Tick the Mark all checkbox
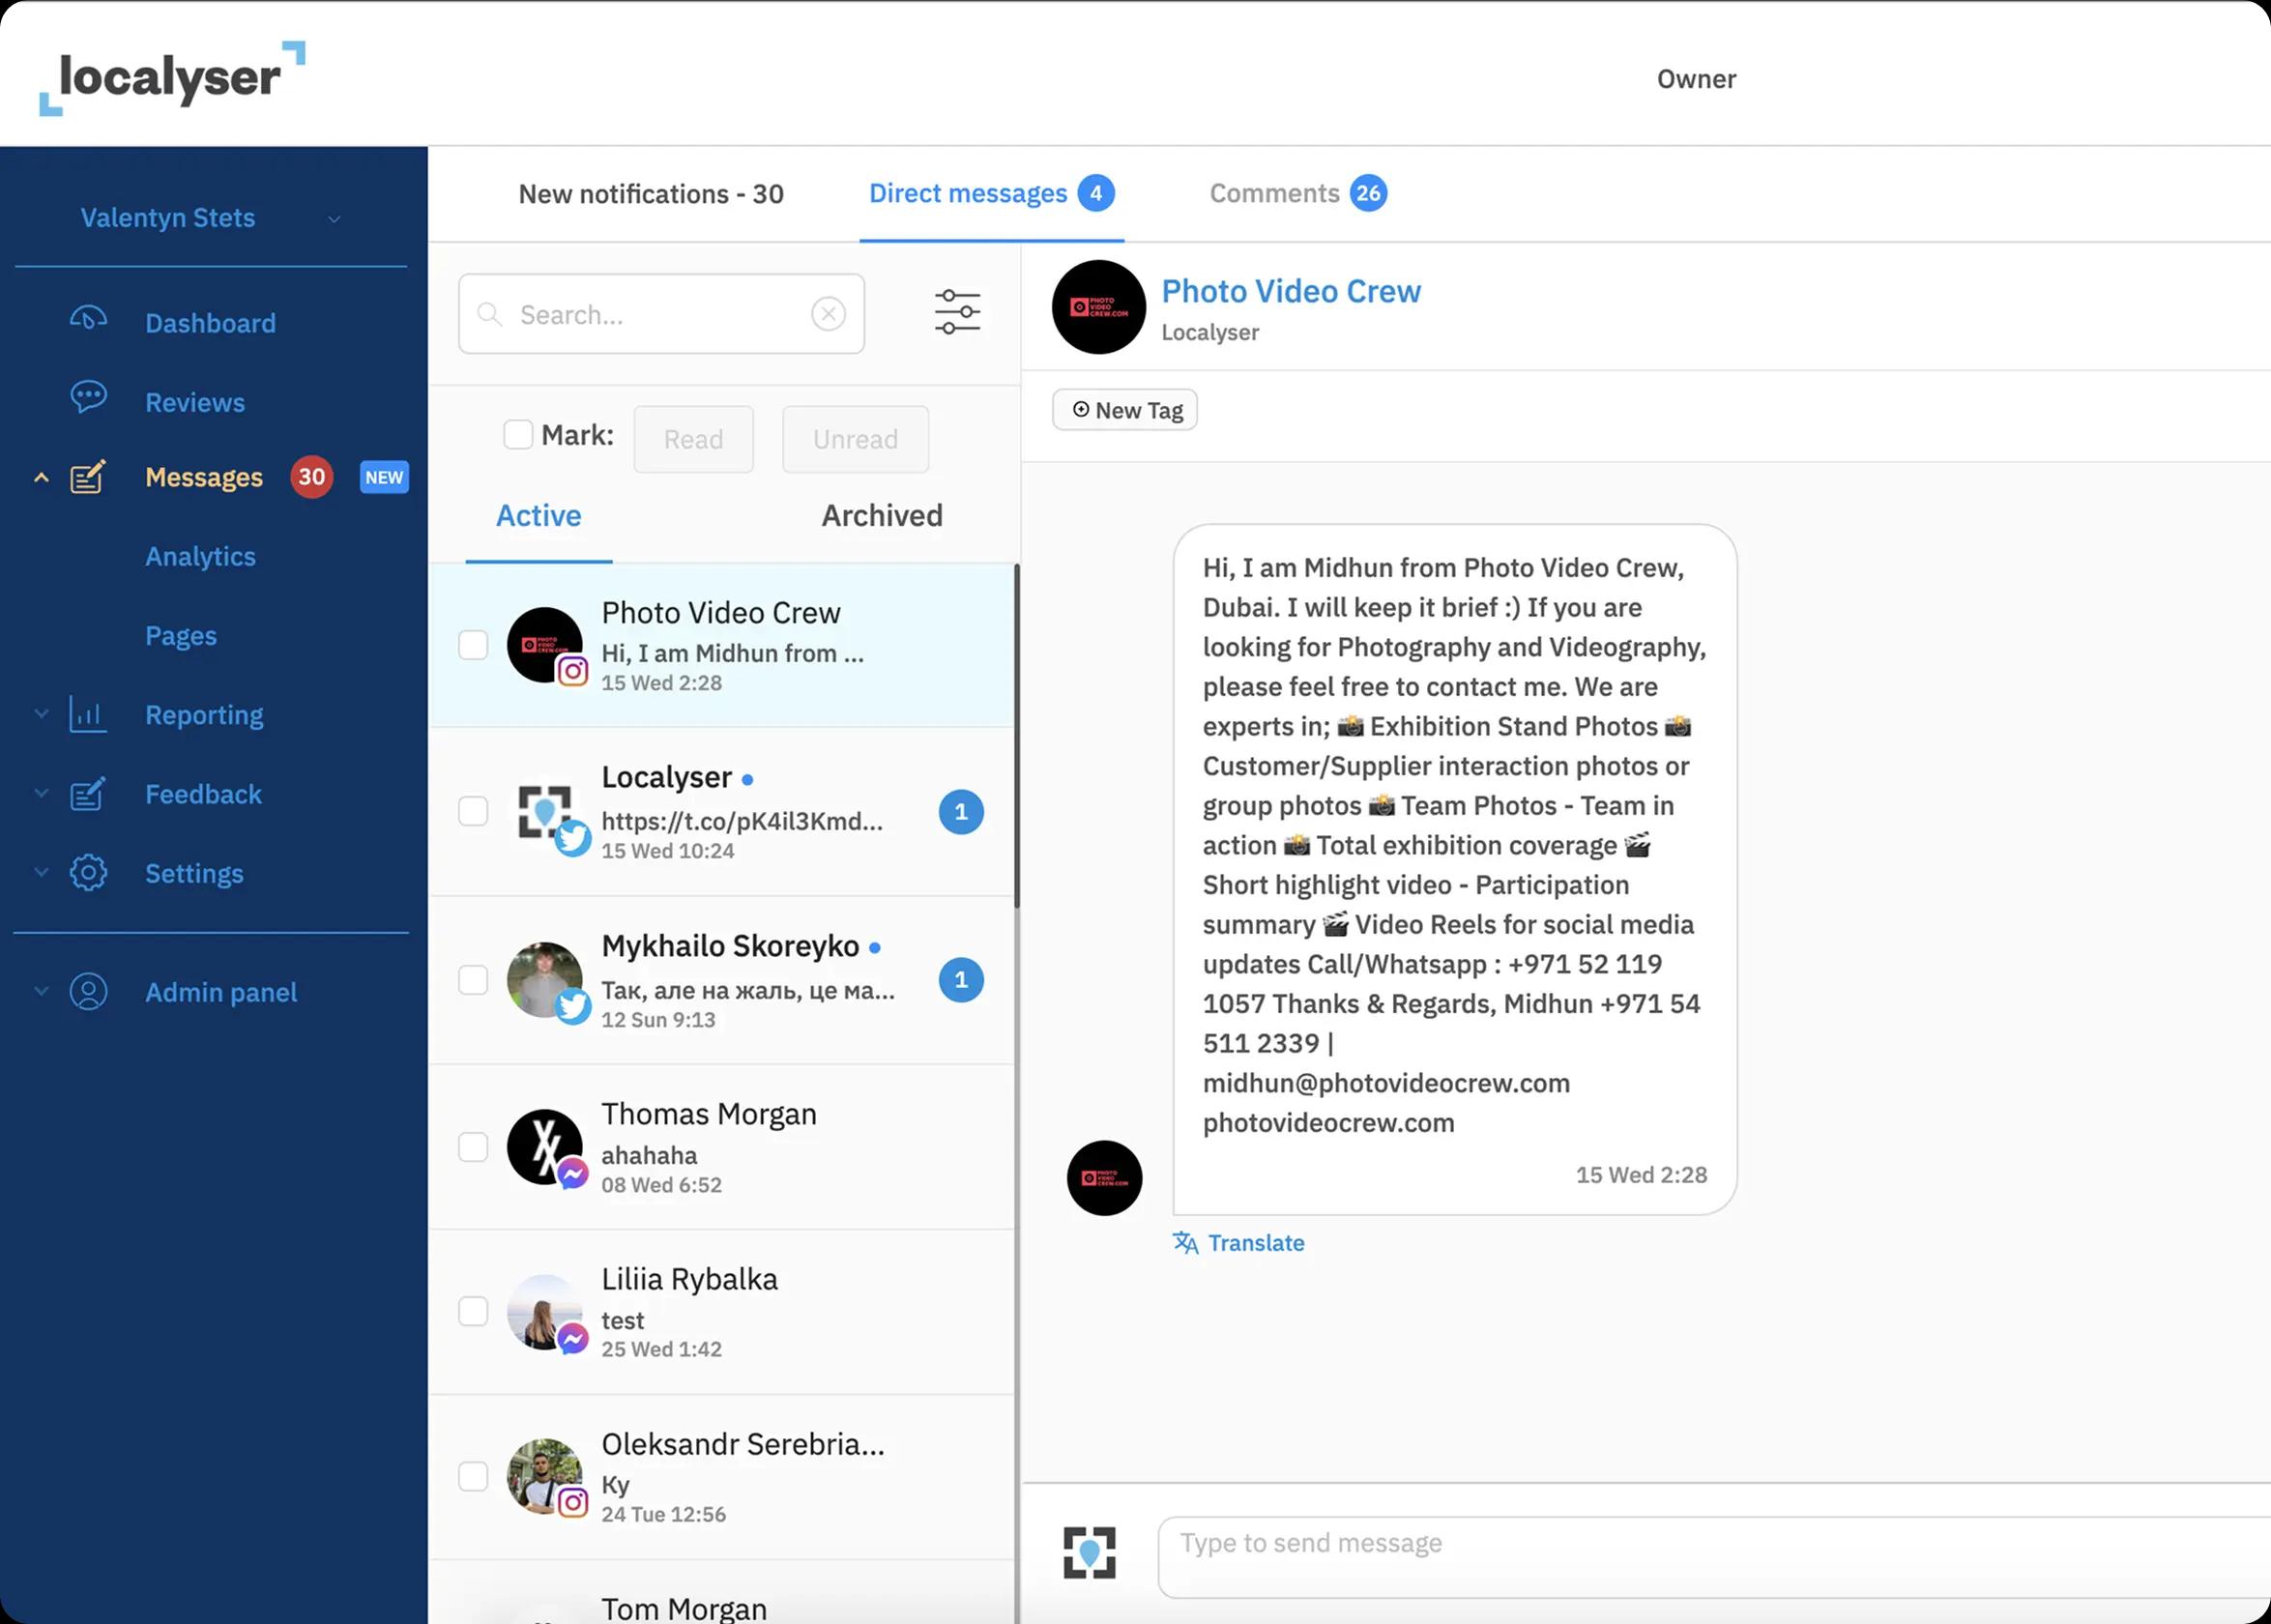 pyautogui.click(x=518, y=435)
